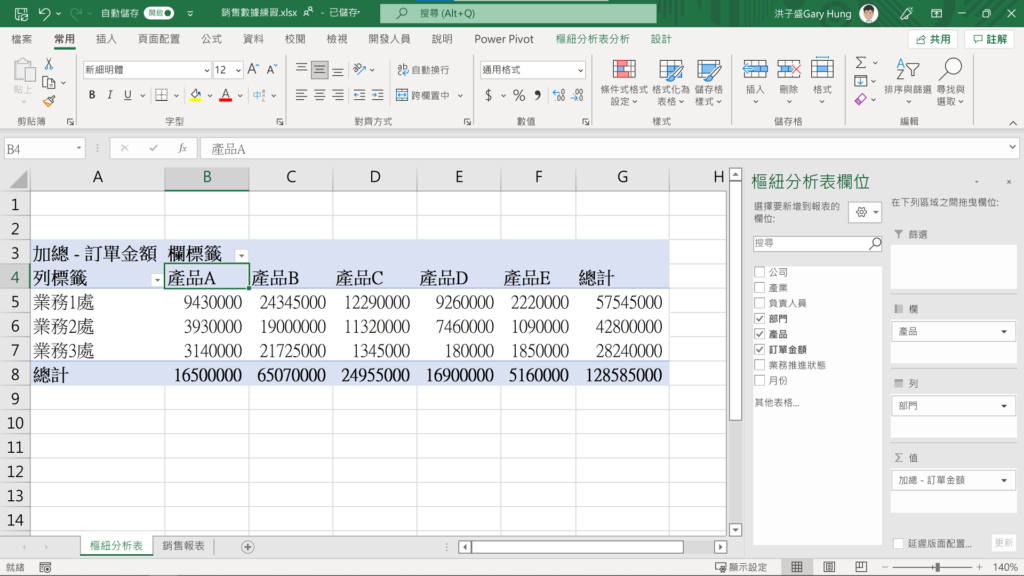
Task: Switch to the 插入 (Insert) ribbon tab
Action: (106, 39)
